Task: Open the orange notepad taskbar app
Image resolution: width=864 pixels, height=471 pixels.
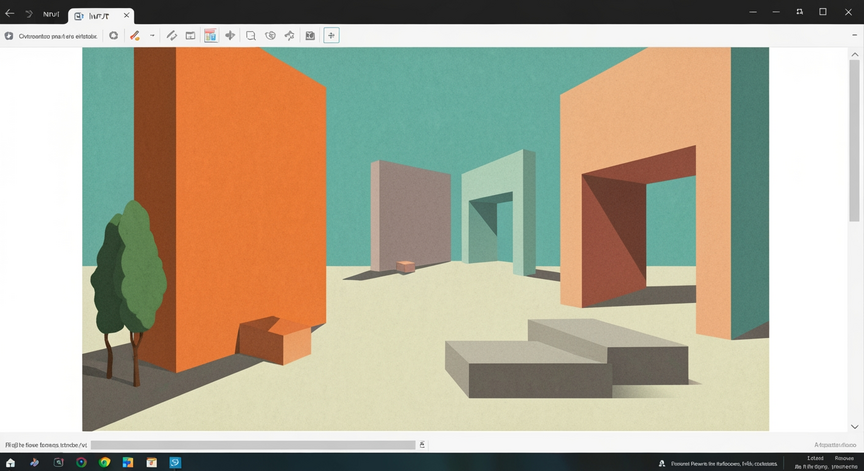Action: [x=152, y=463]
